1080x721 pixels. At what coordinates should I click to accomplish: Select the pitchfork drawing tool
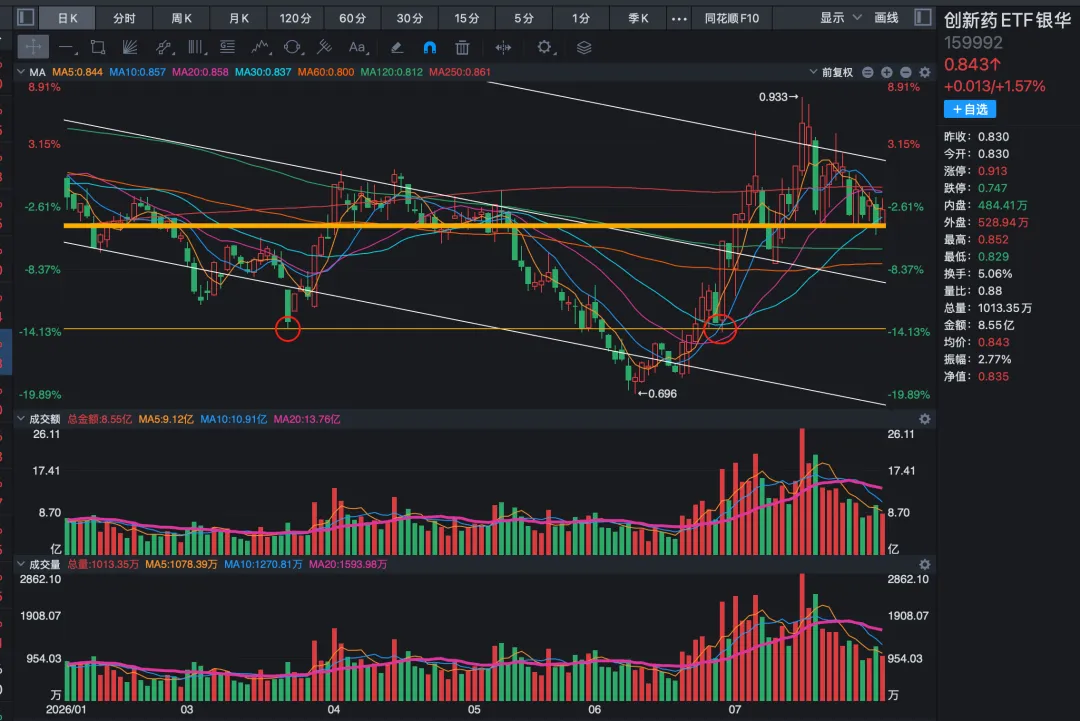tap(324, 48)
